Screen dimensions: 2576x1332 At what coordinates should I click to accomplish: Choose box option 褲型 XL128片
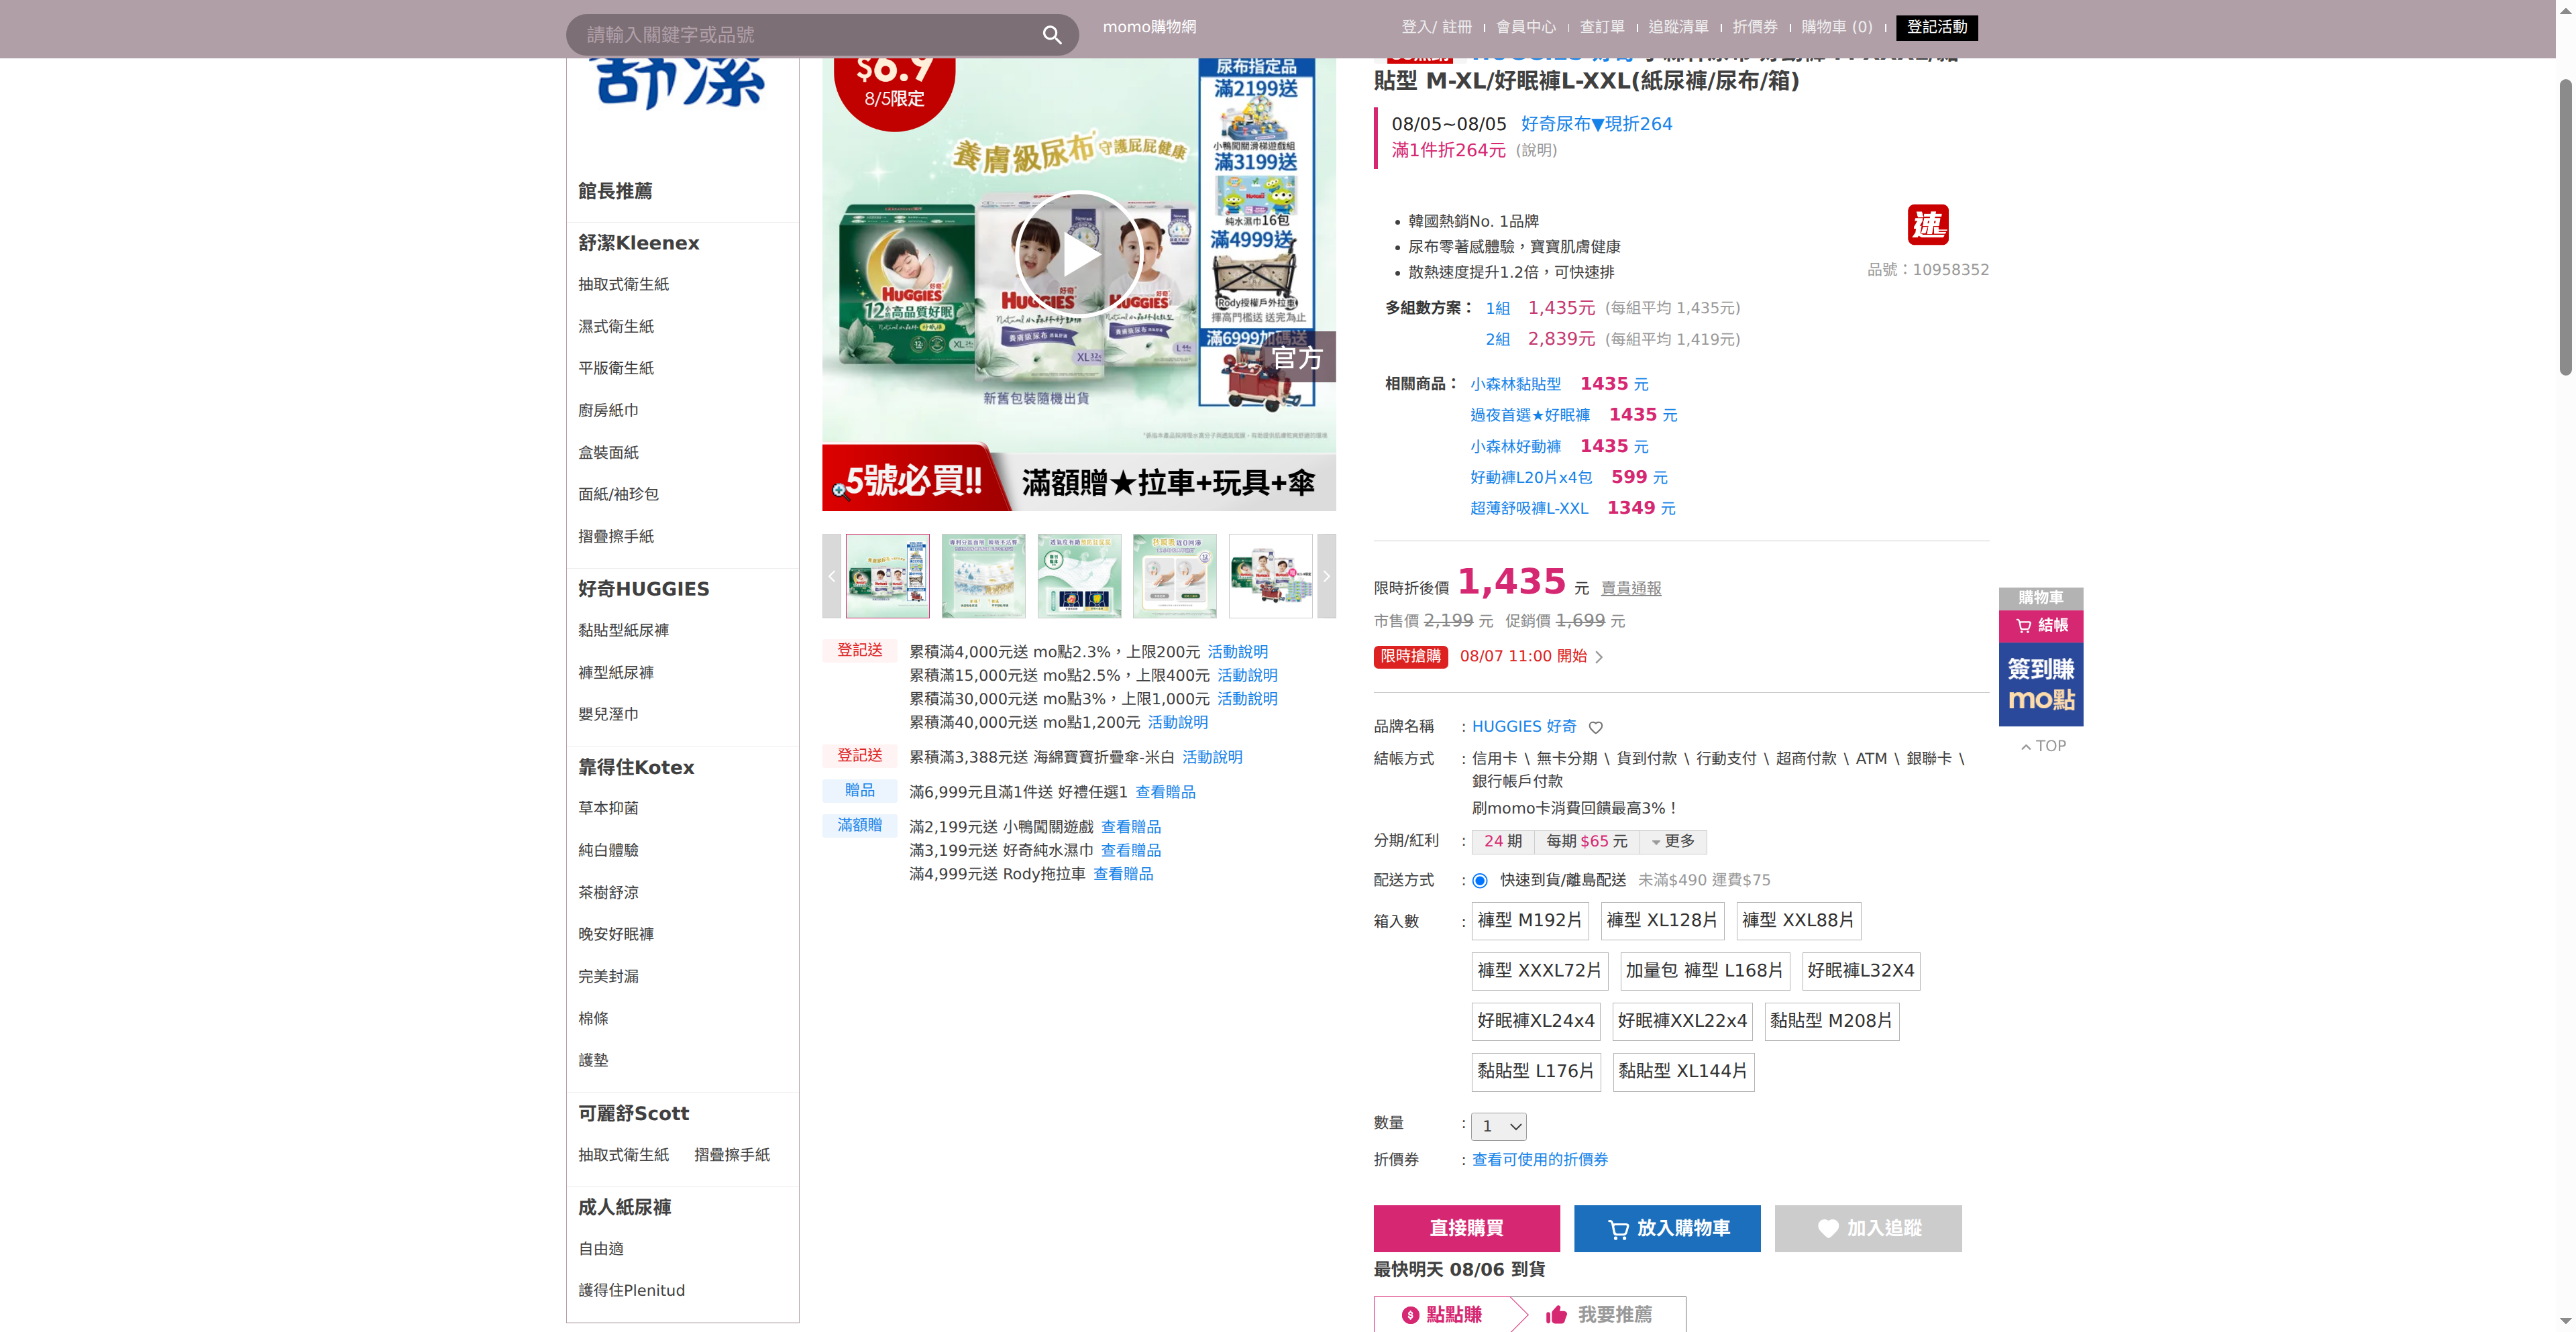[x=1662, y=920]
